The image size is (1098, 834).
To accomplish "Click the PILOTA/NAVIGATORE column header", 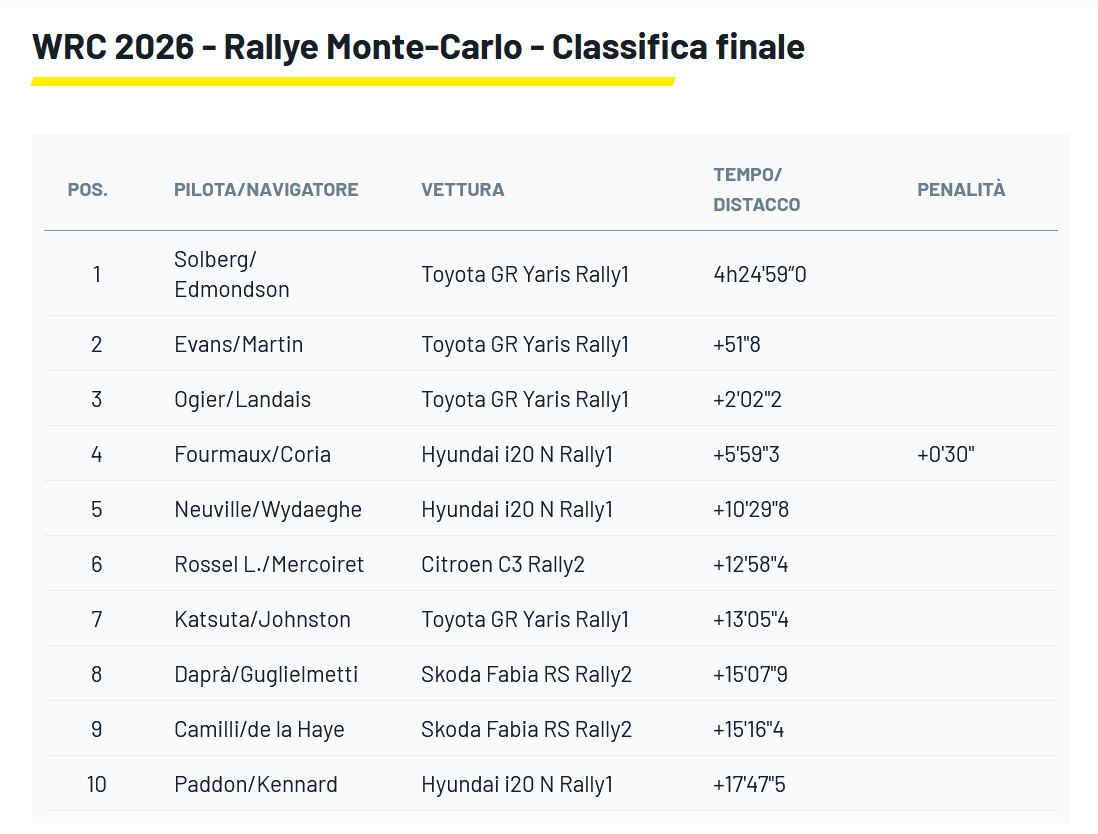I will coord(266,190).
